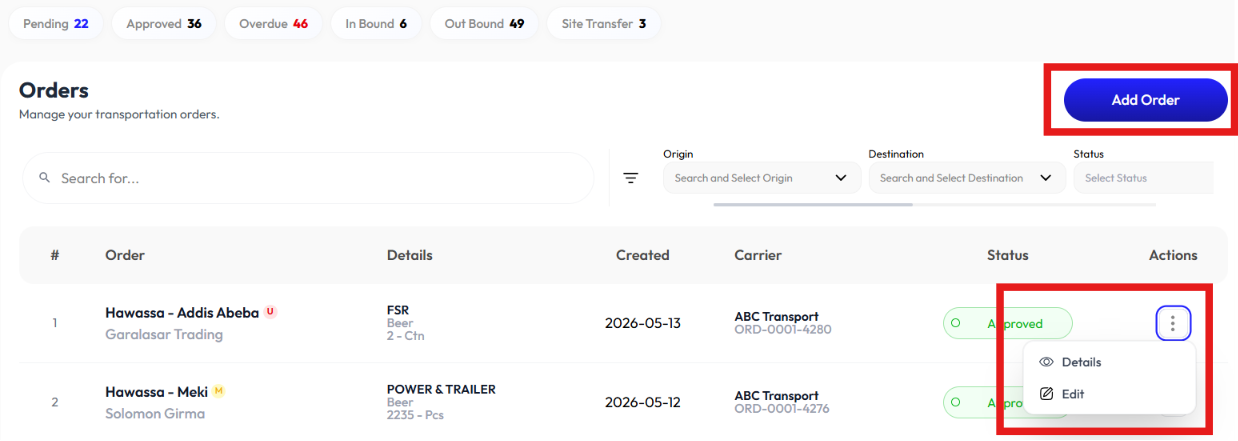Click the Add Order button
The width and height of the screenshot is (1238, 441).
[1146, 100]
